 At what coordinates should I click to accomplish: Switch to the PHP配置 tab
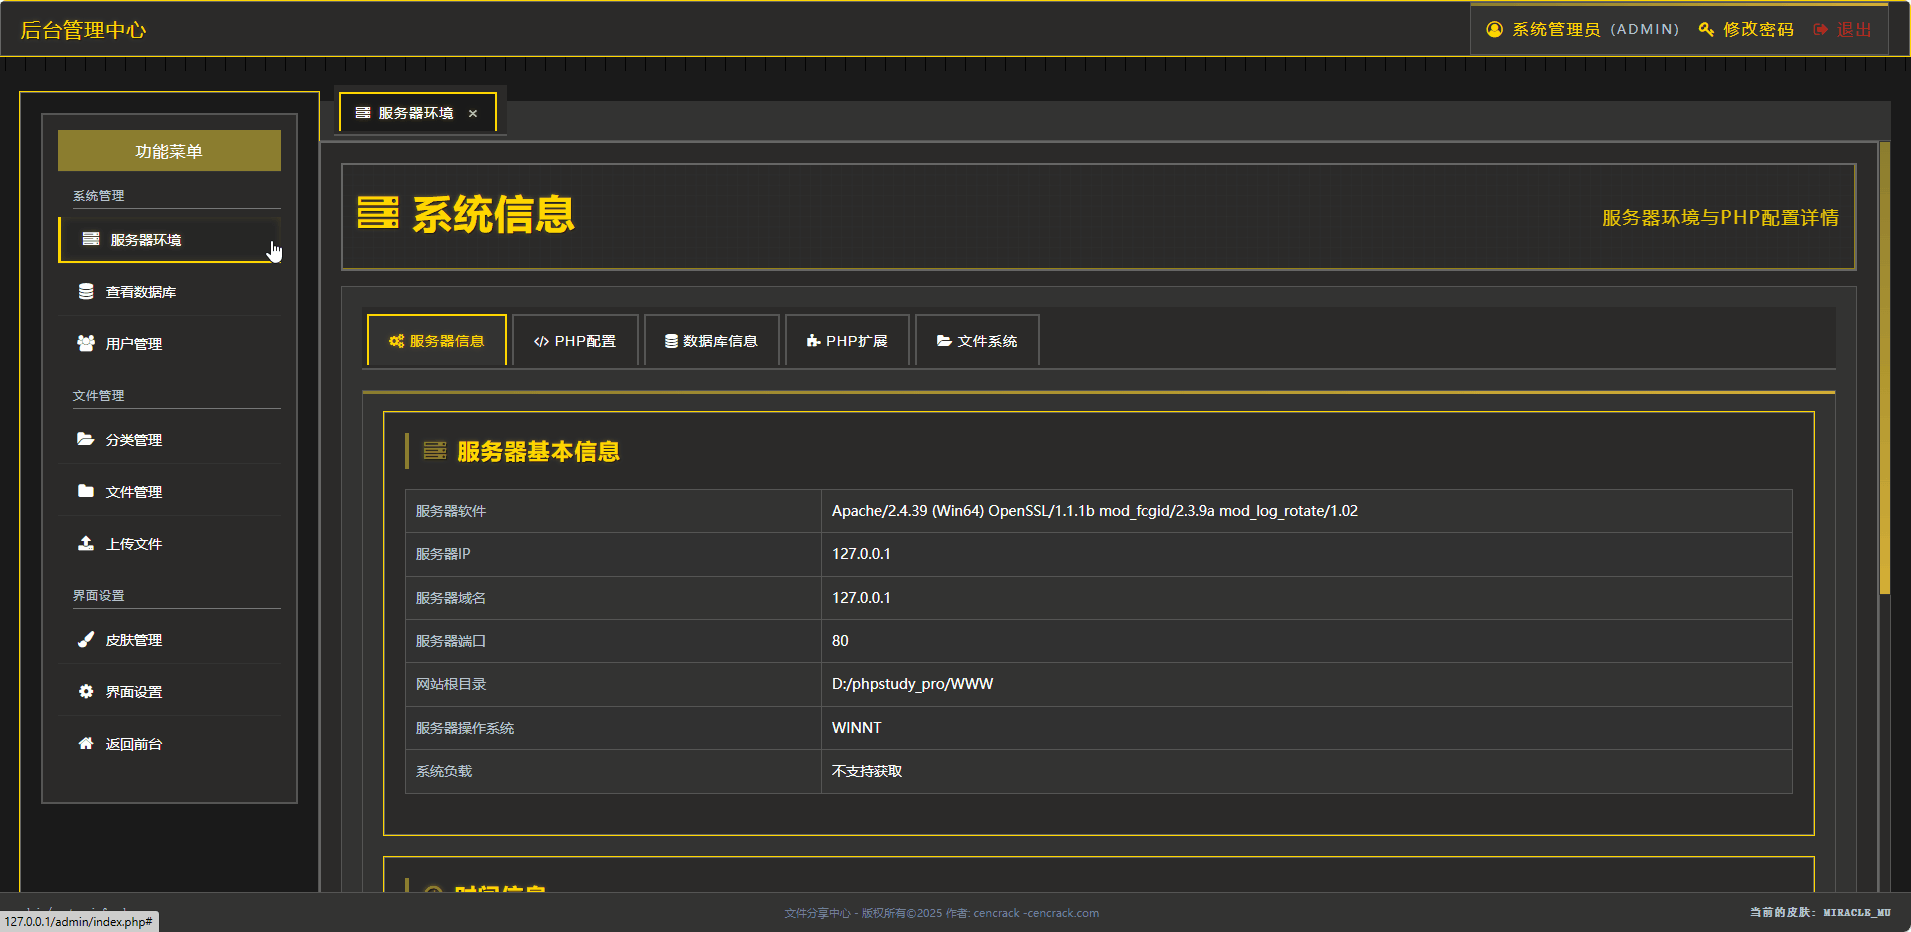[575, 341]
